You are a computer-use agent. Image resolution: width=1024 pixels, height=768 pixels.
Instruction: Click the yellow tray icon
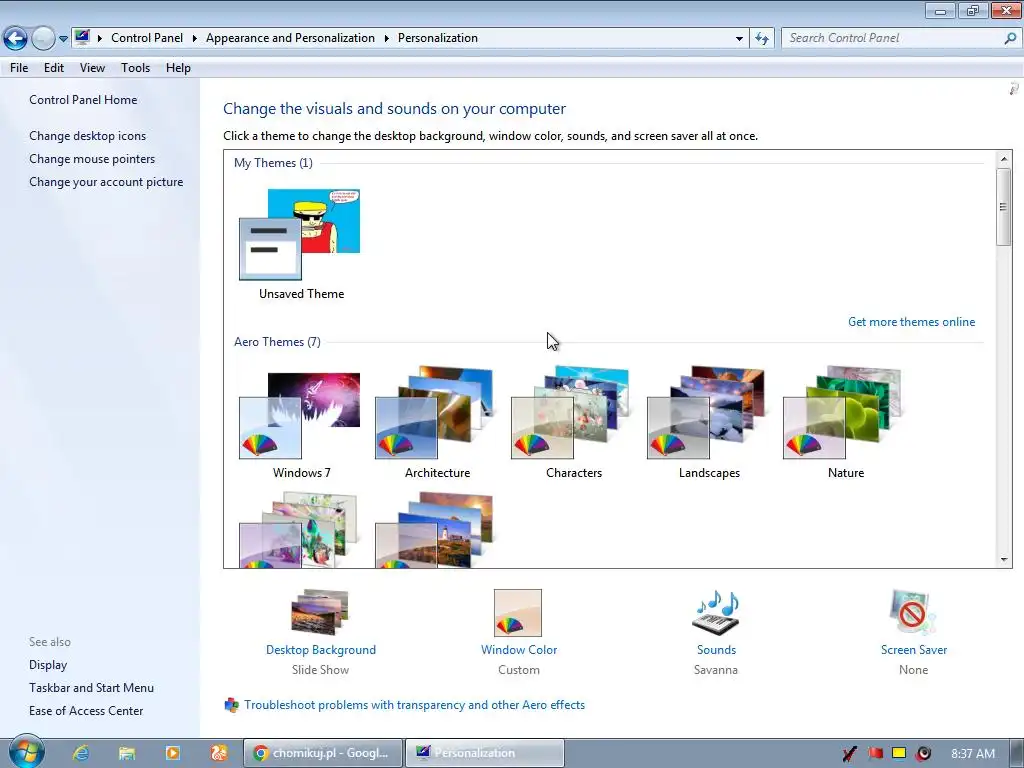[899, 753]
